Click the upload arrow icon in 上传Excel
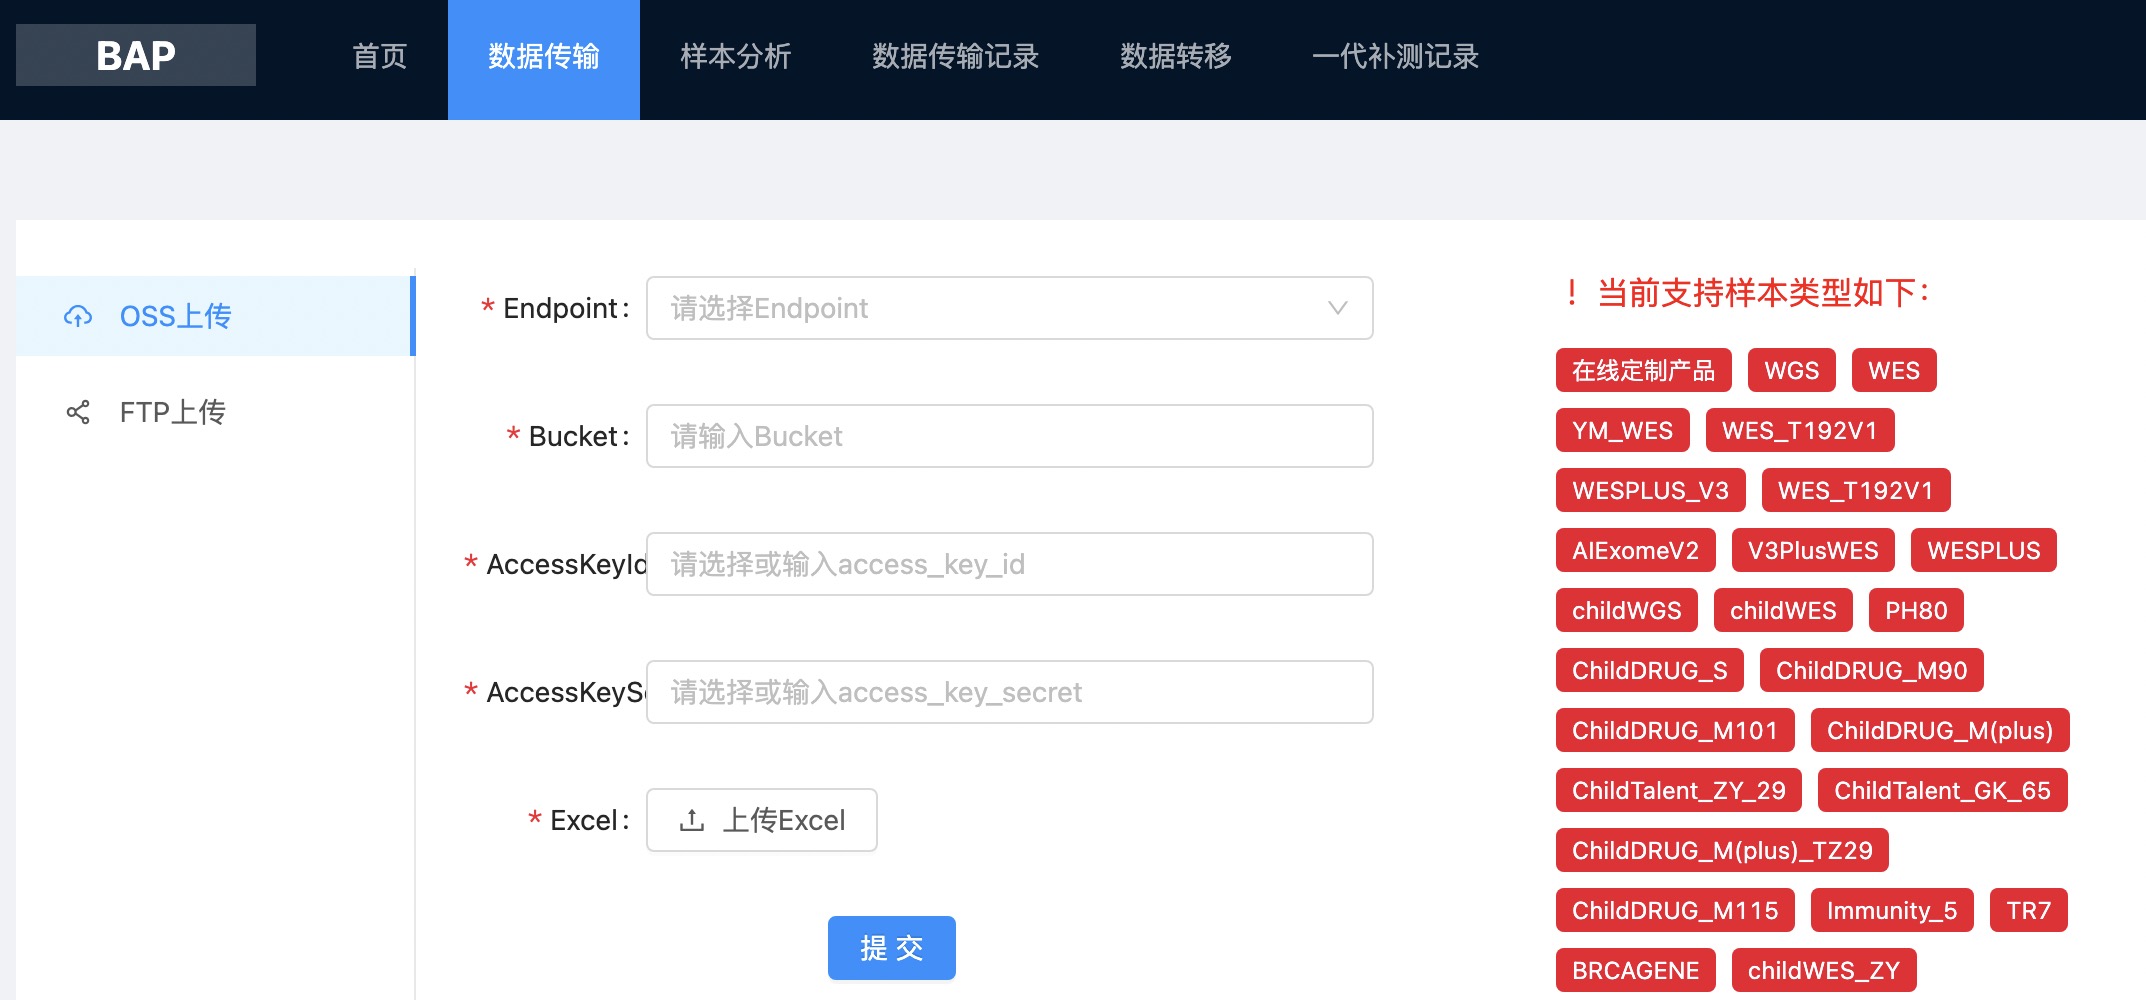The image size is (2146, 1000). coord(692,820)
